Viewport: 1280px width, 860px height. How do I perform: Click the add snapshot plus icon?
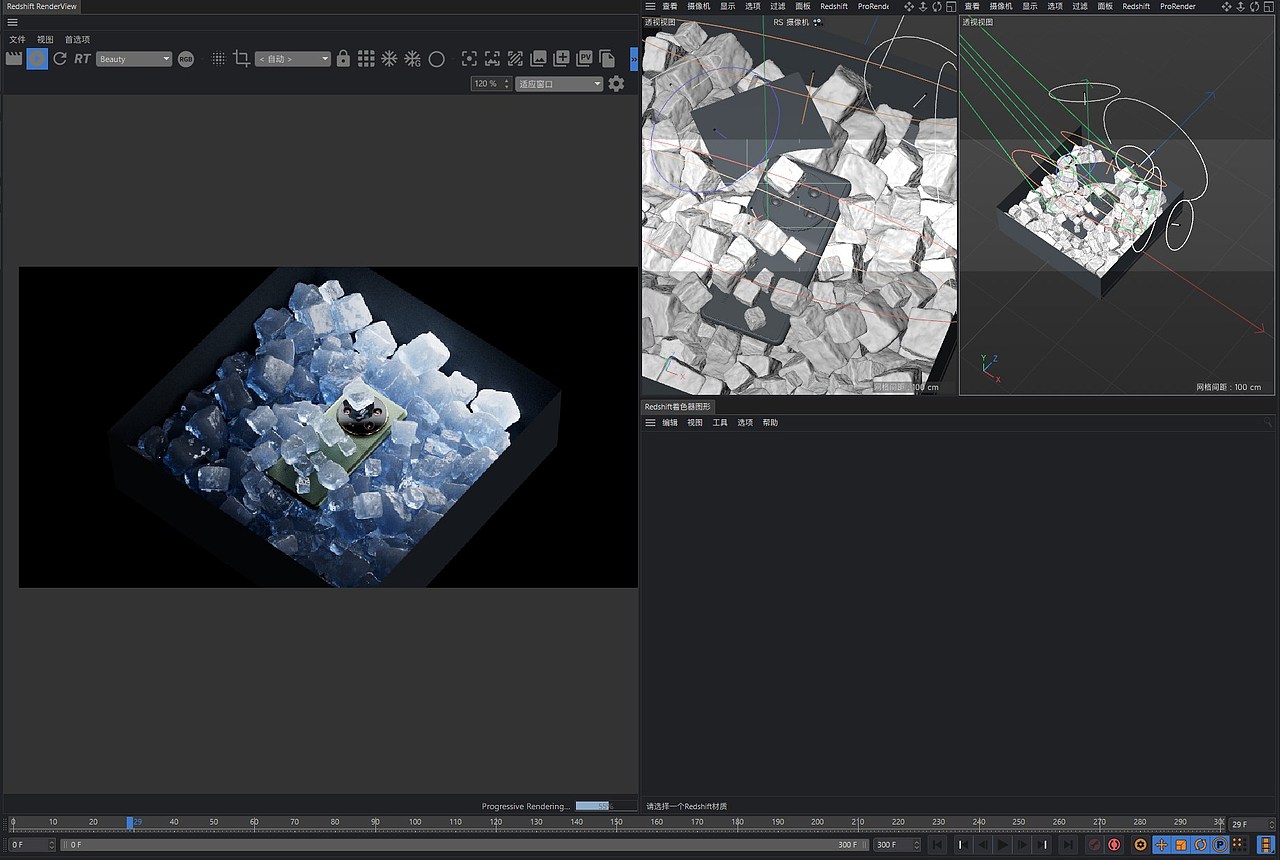(x=562, y=59)
